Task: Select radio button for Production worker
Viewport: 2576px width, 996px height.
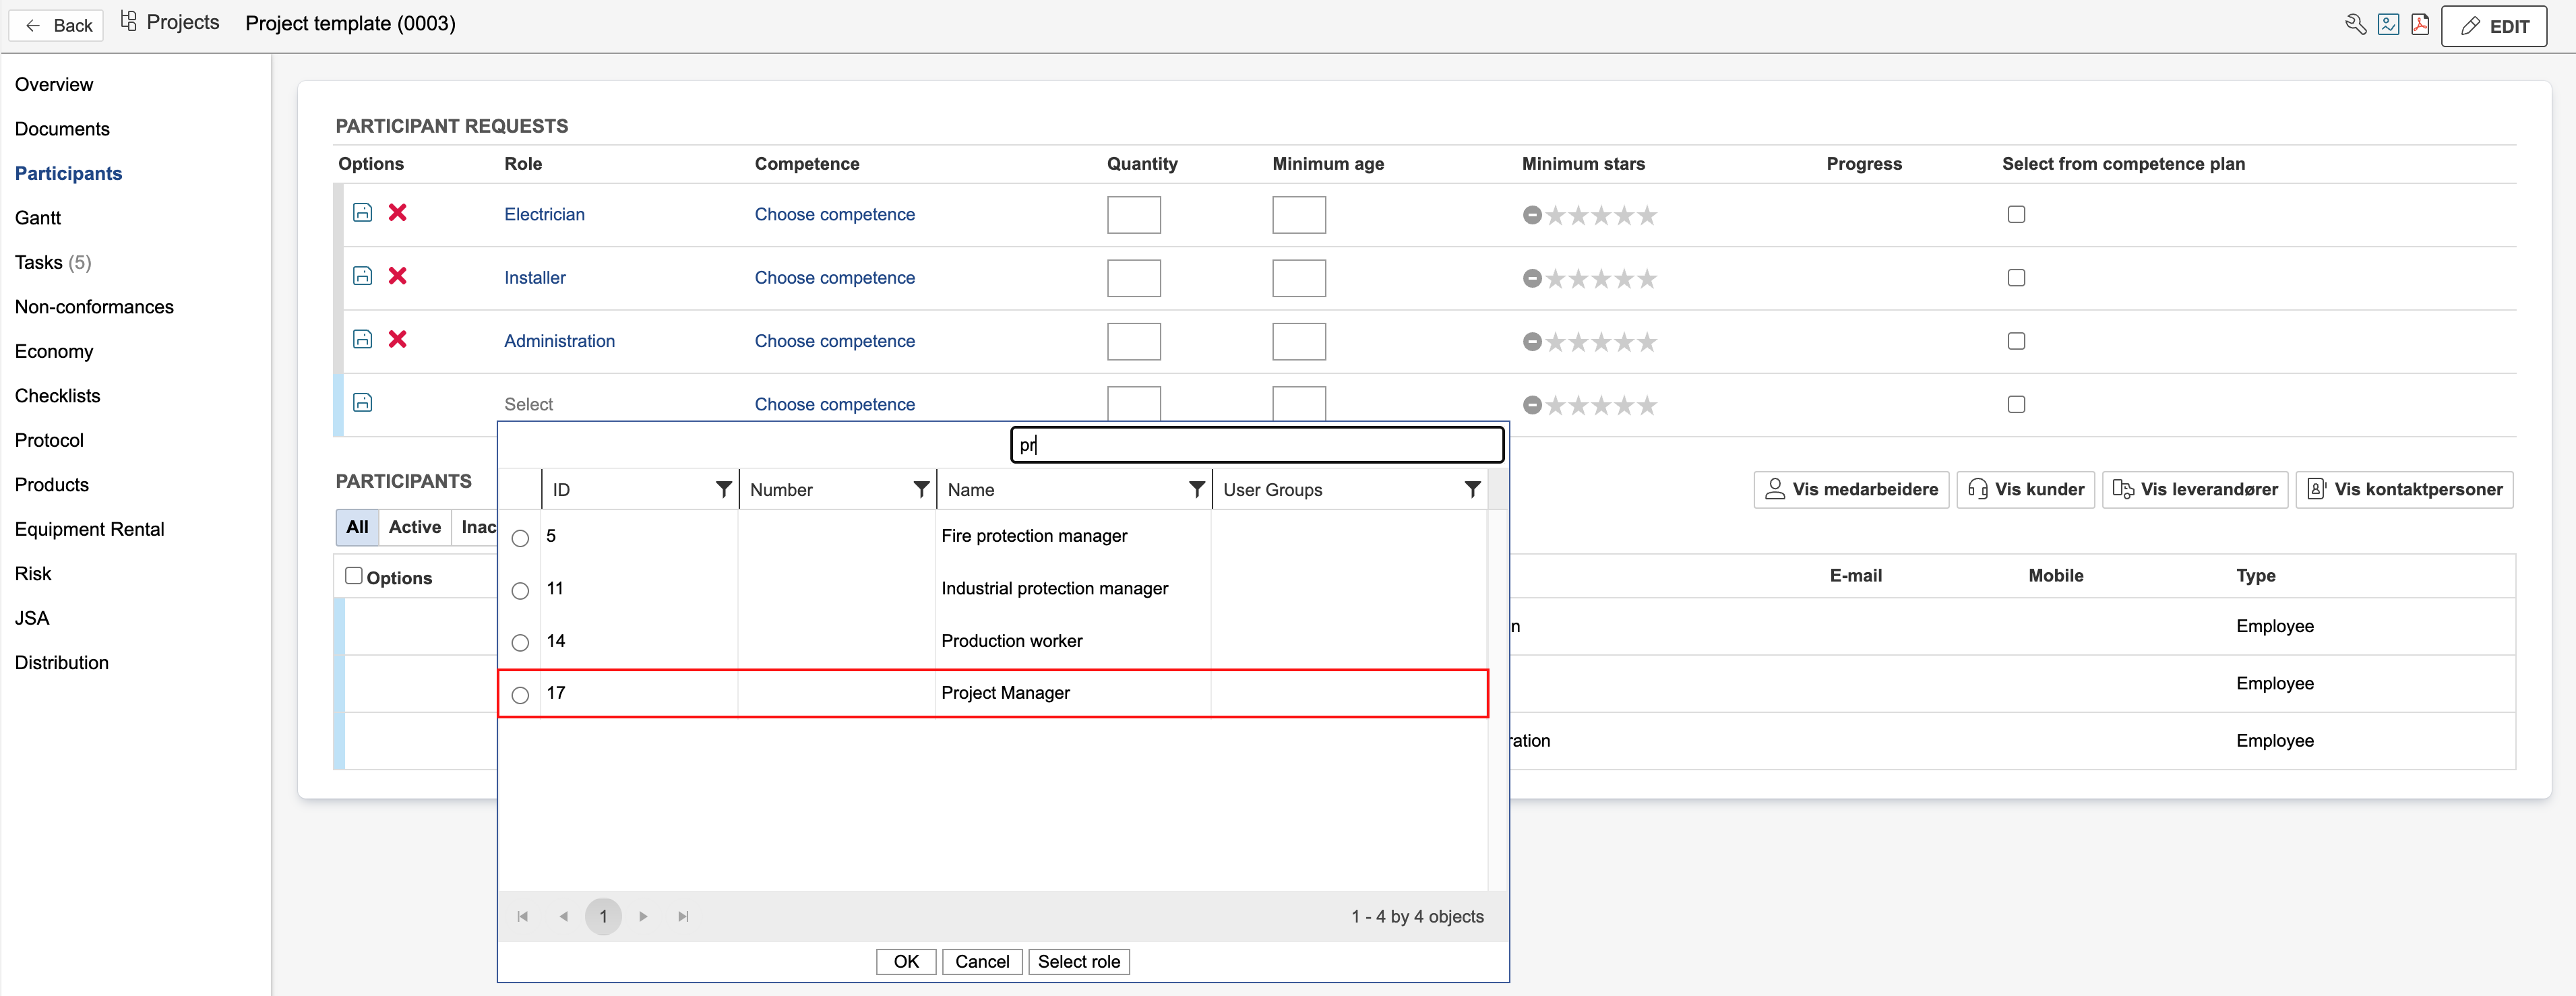Action: coord(520,643)
